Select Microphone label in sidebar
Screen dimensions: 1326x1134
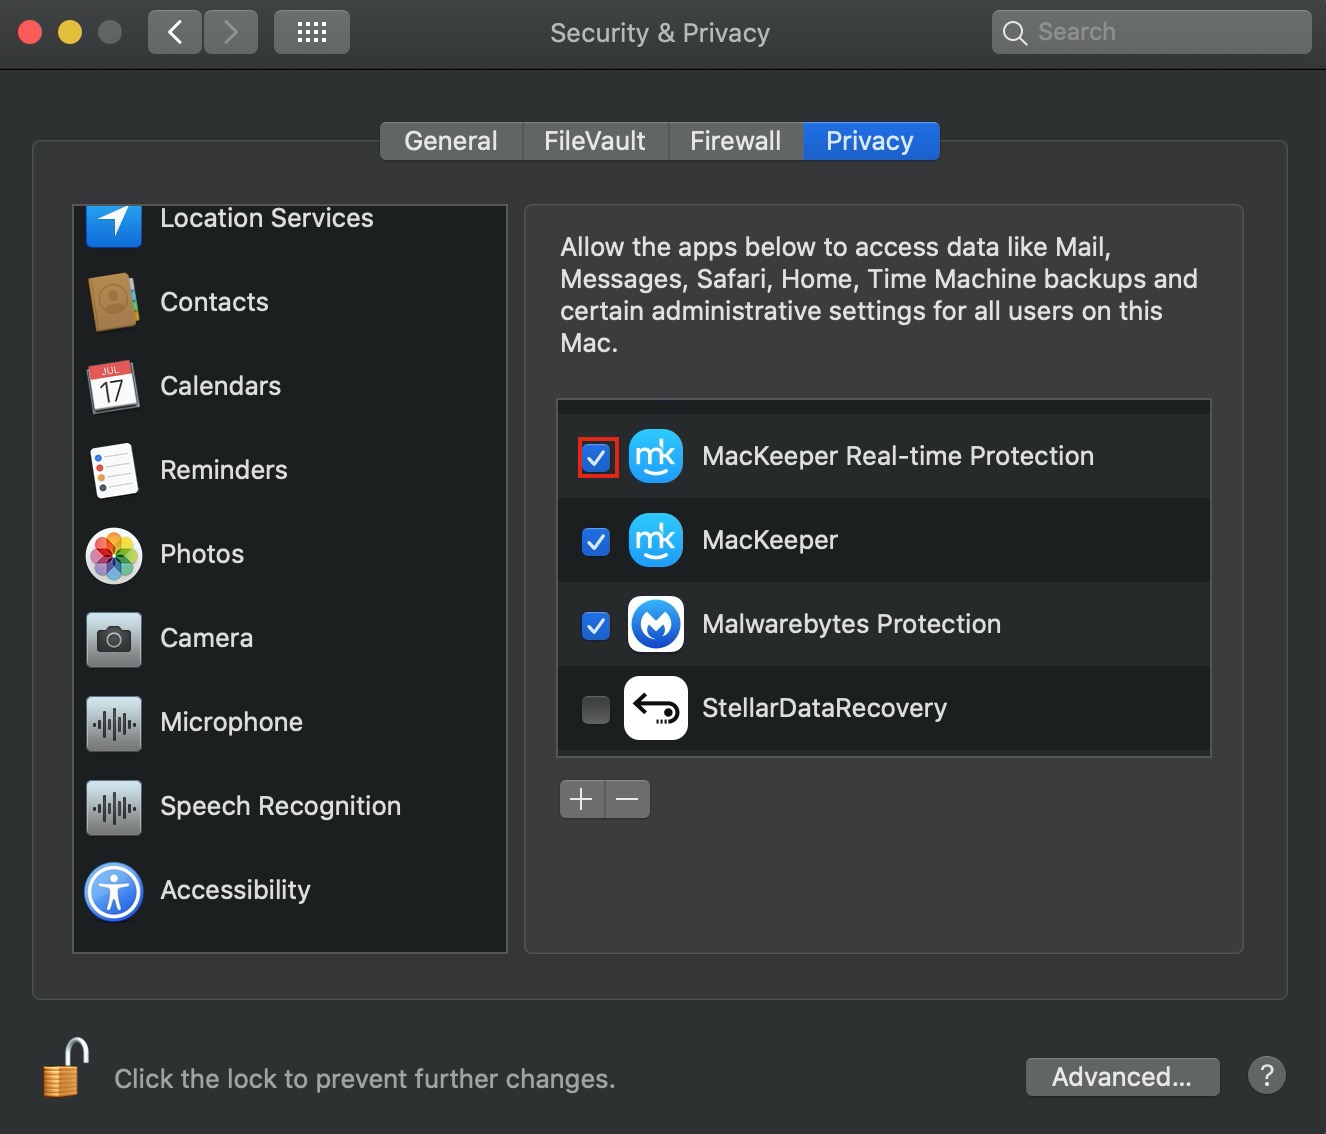[232, 722]
